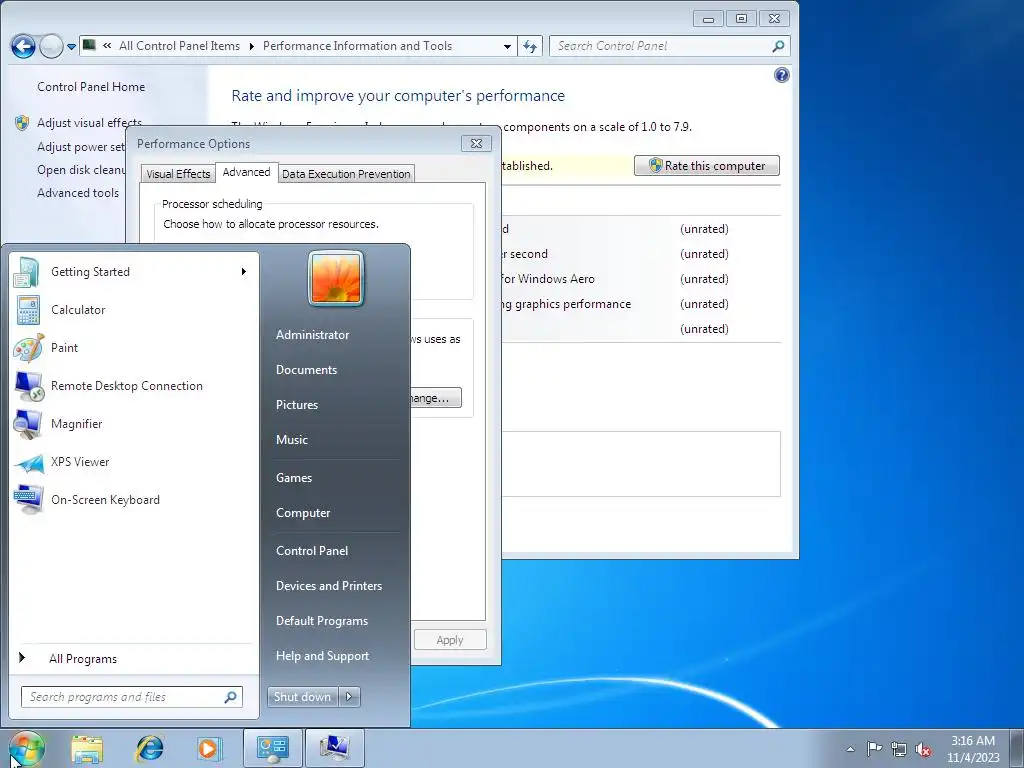The image size is (1024, 768).
Task: Launch Internet Explorer from the taskbar
Action: click(x=149, y=748)
